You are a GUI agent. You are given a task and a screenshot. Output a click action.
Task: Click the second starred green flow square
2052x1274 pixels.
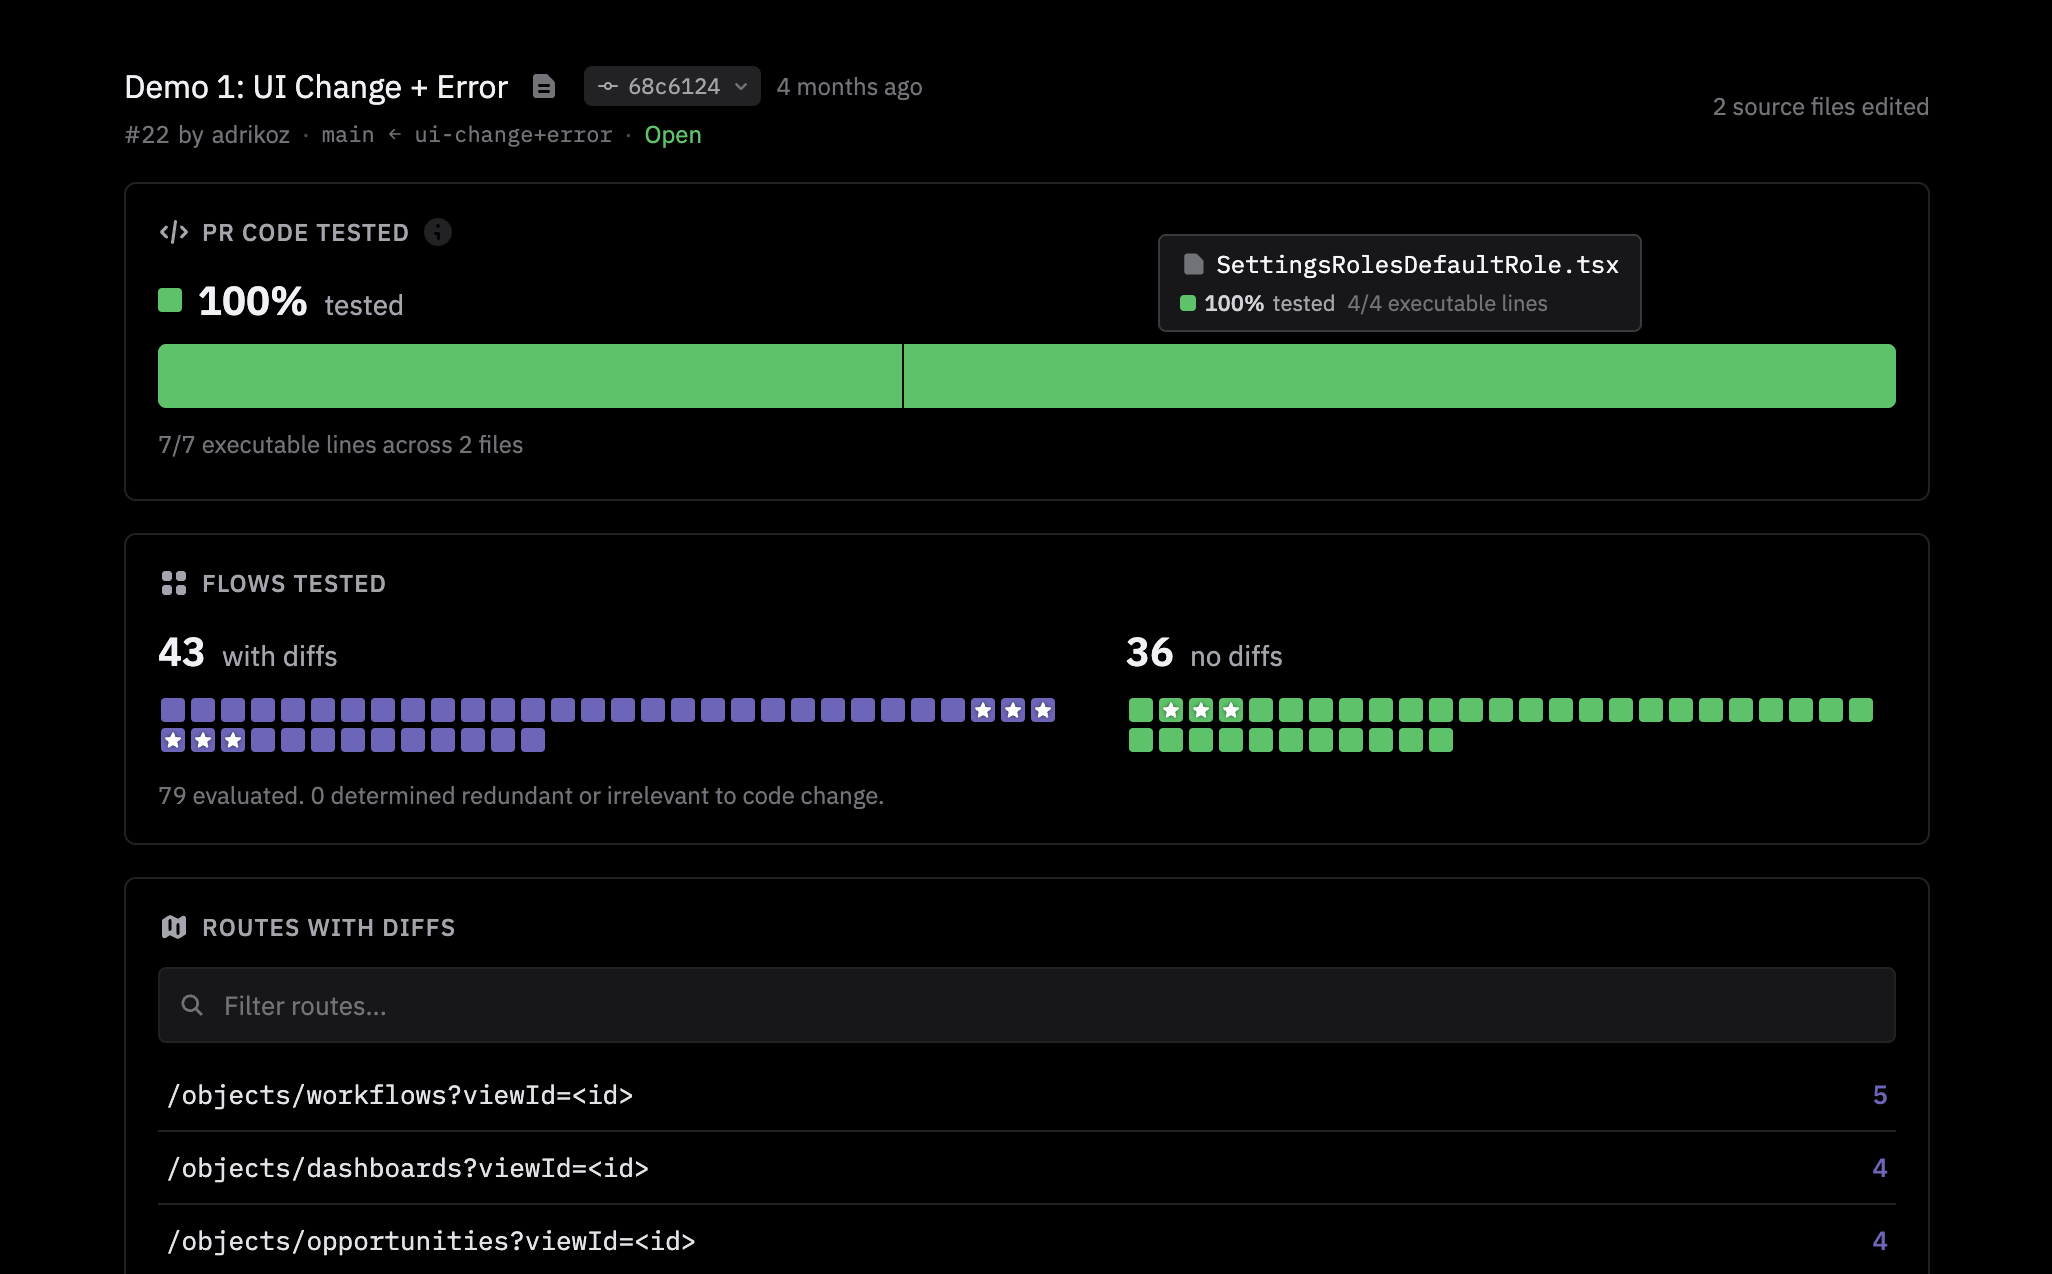(x=1201, y=710)
